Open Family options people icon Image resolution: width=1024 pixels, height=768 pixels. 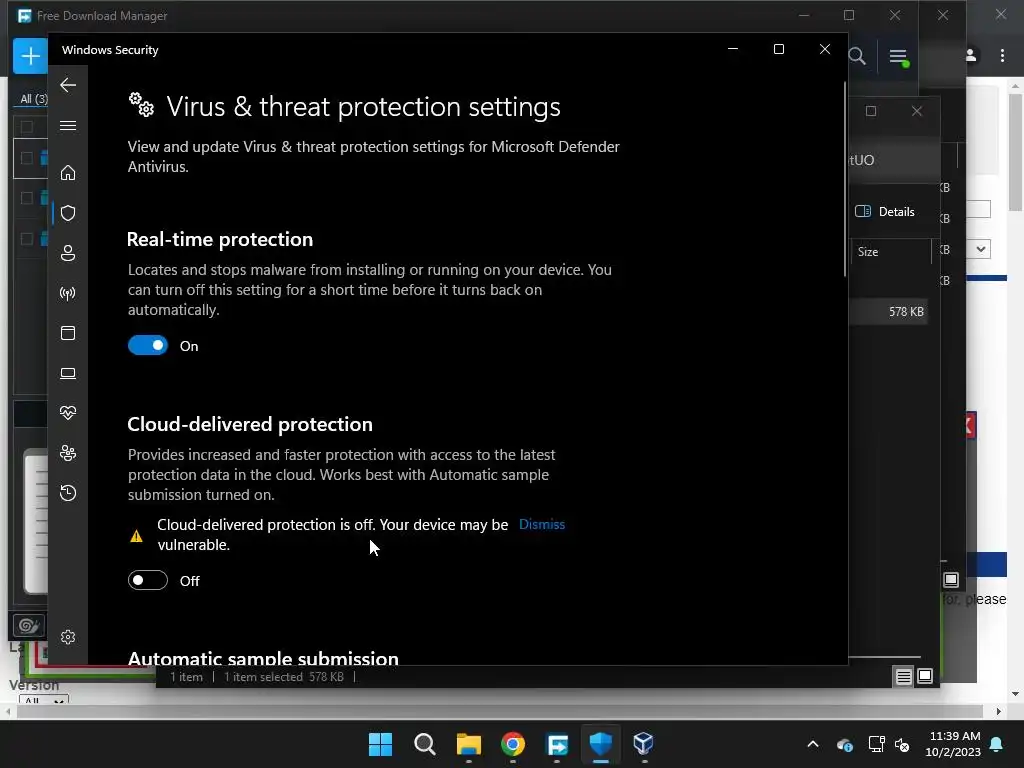coord(68,453)
